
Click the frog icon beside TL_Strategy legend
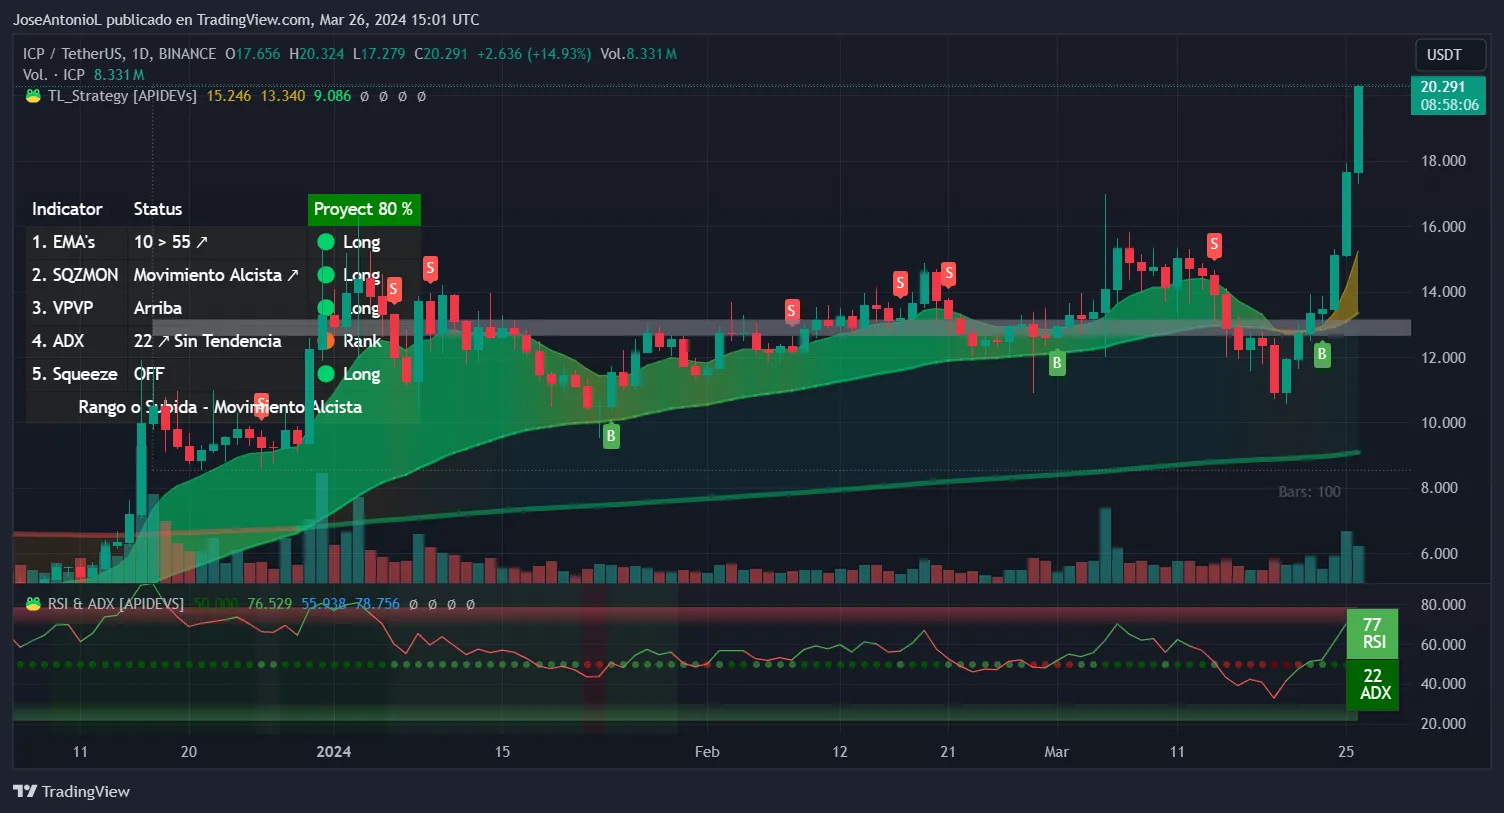tap(33, 96)
